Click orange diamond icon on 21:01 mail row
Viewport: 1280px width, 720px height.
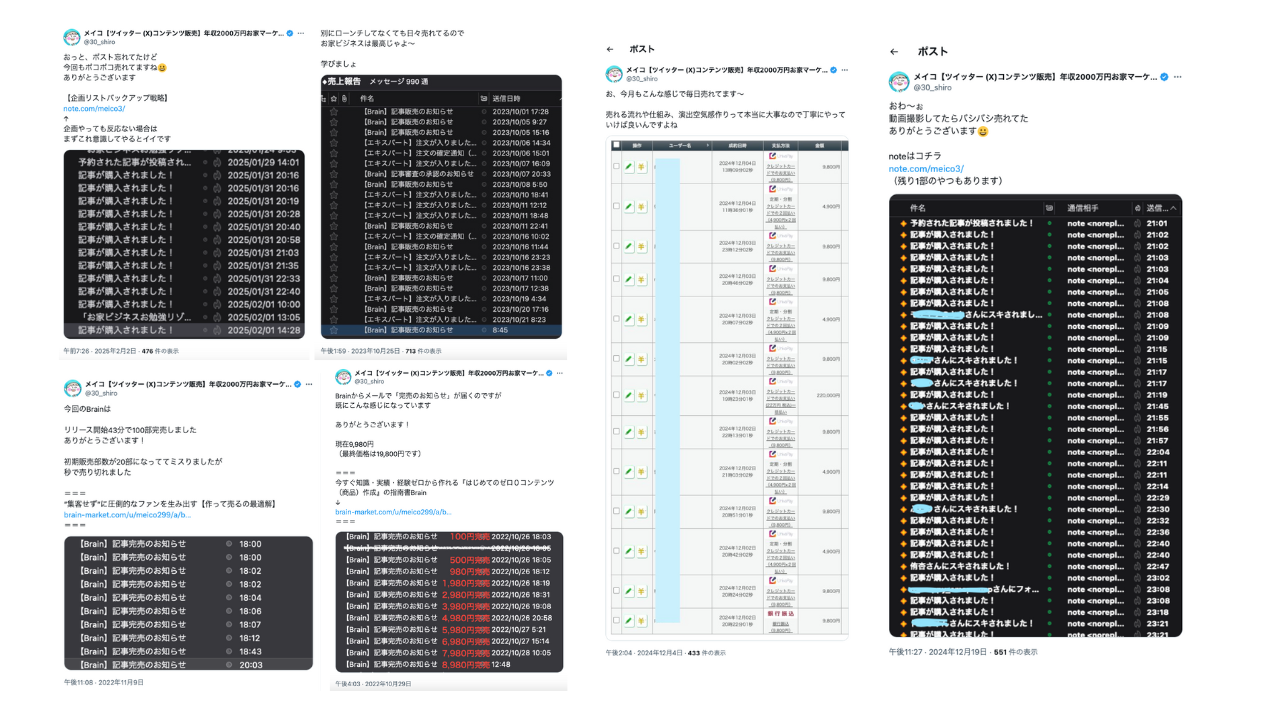(903, 223)
